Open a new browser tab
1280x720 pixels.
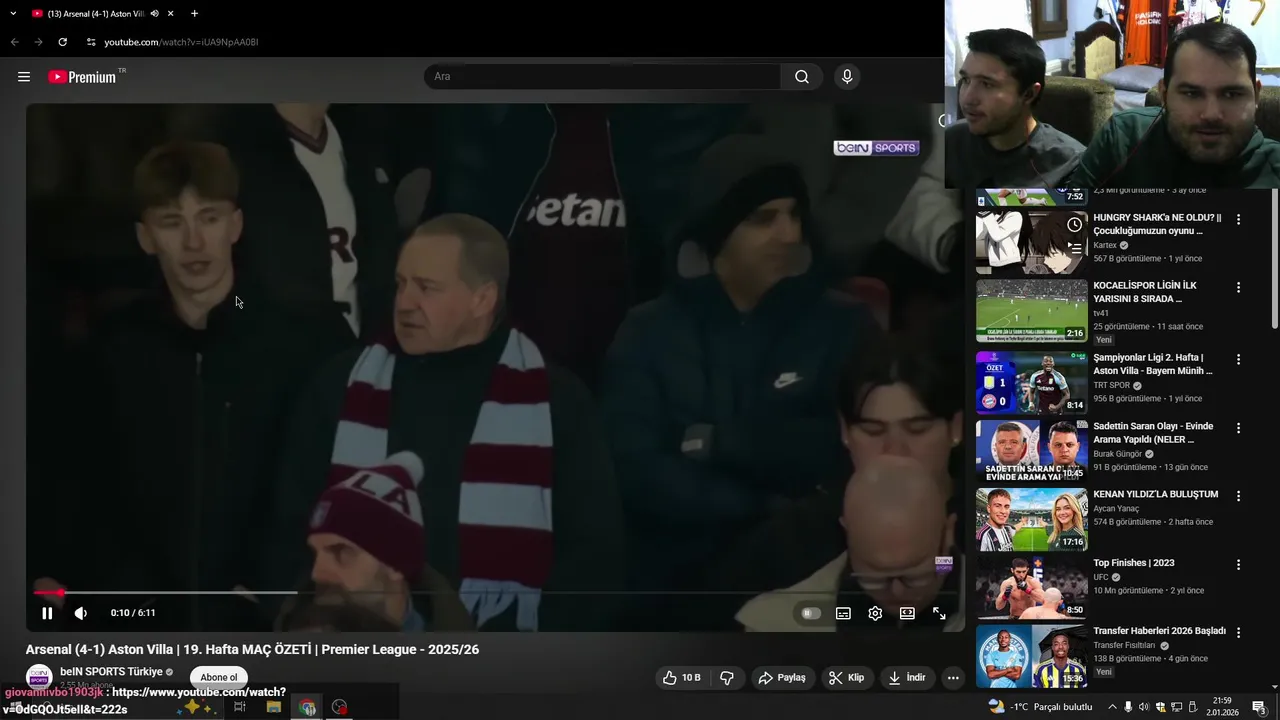coord(194,13)
